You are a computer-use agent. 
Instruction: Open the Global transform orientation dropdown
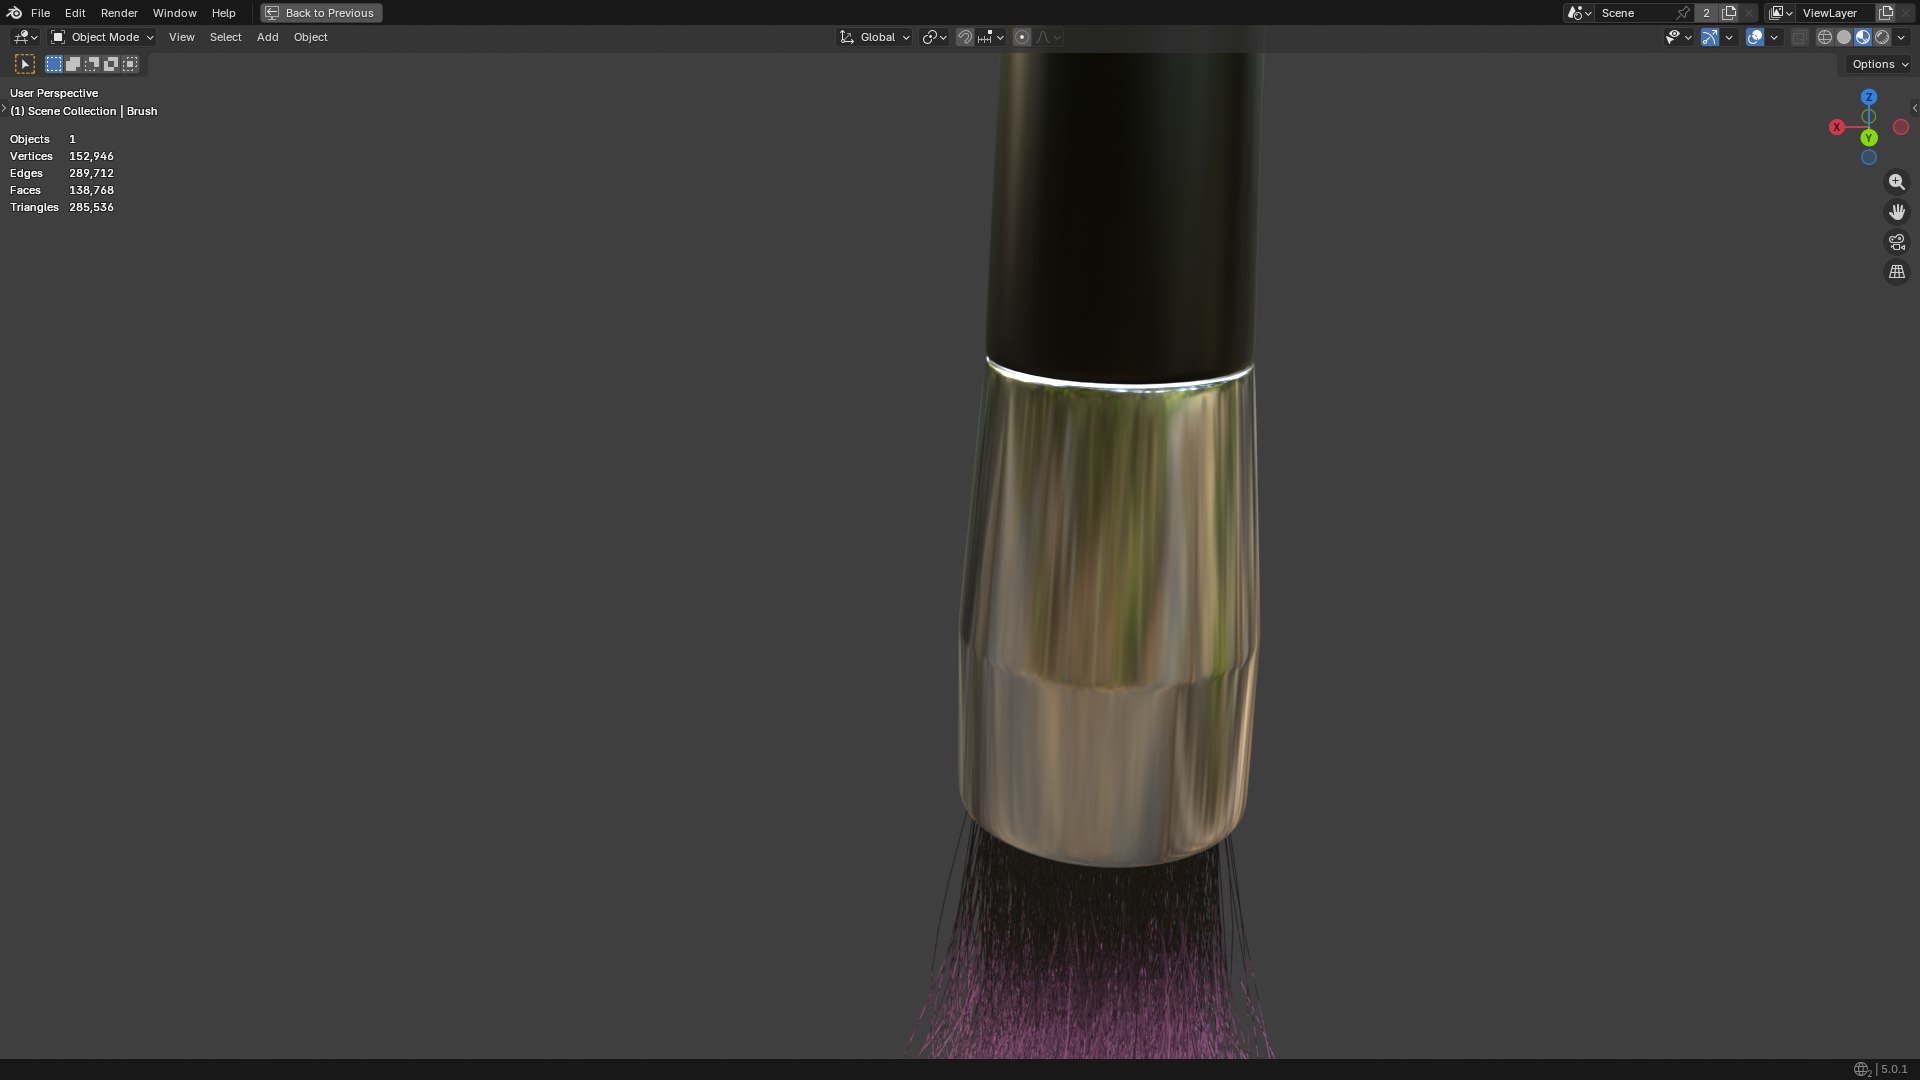874,37
